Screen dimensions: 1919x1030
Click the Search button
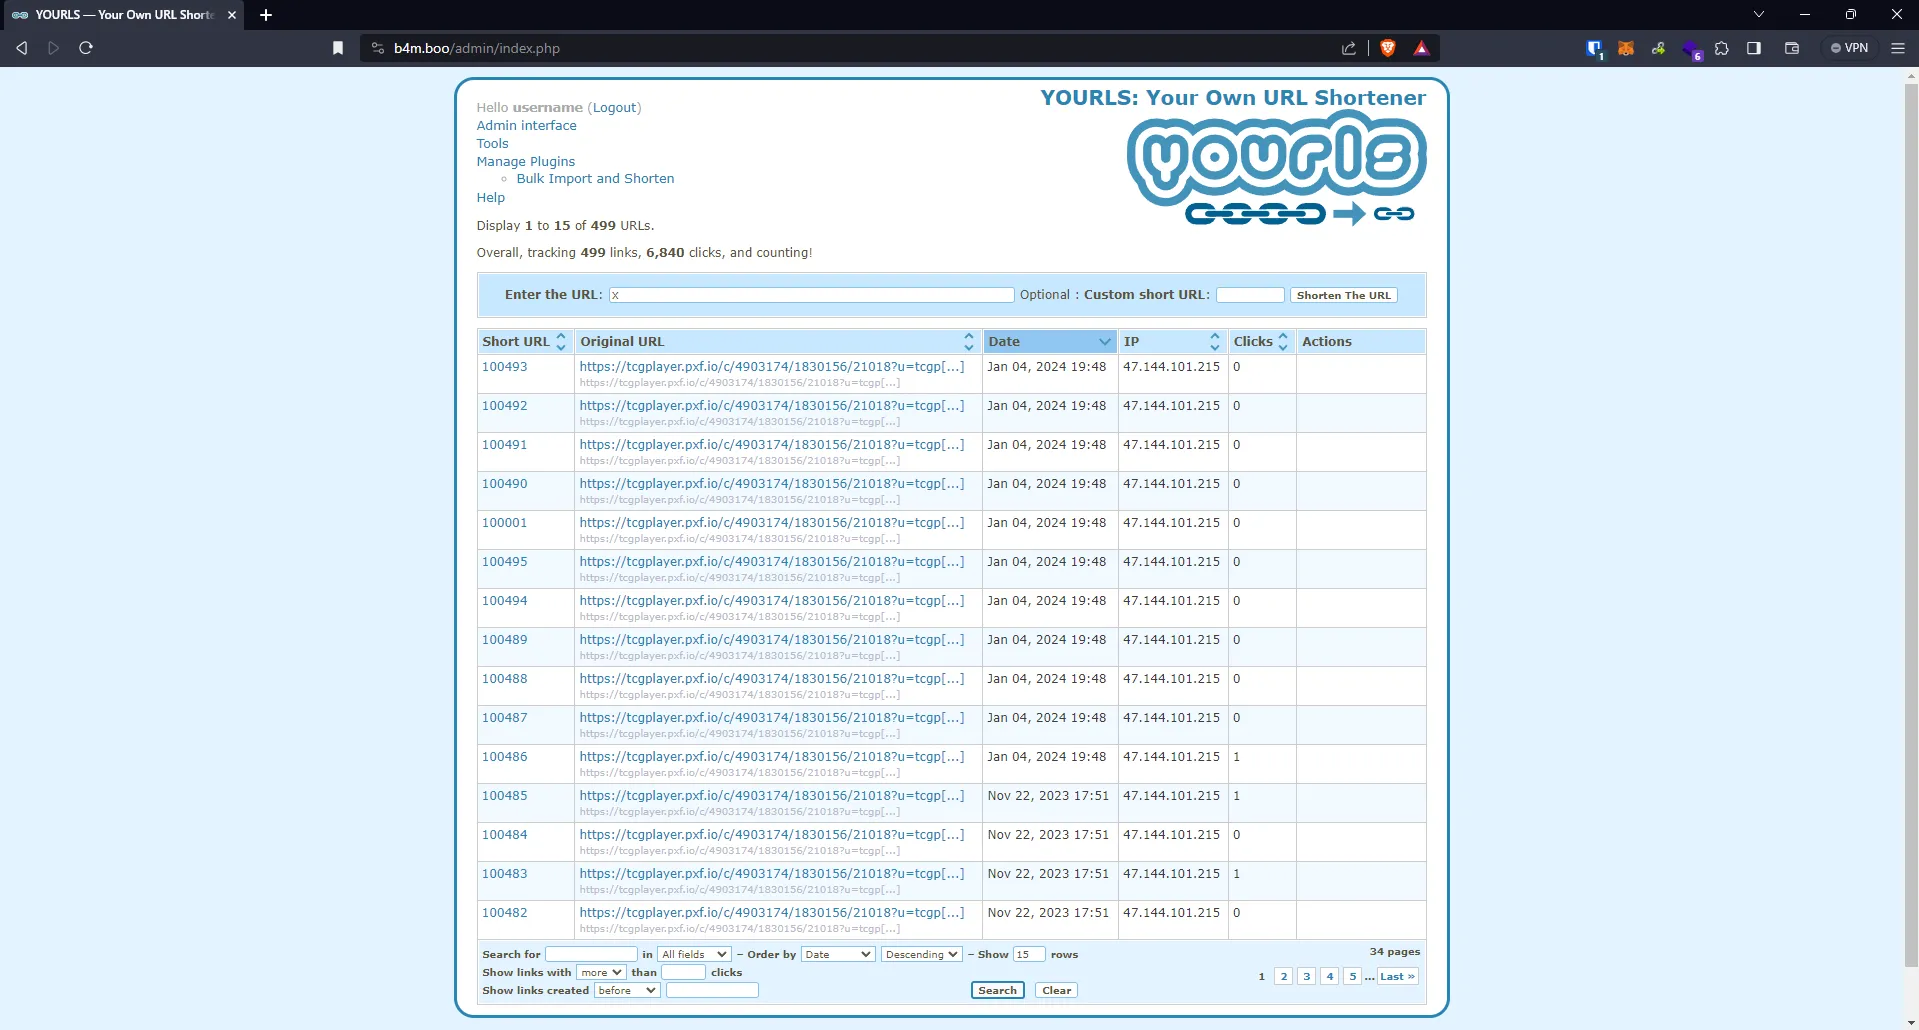(x=997, y=990)
